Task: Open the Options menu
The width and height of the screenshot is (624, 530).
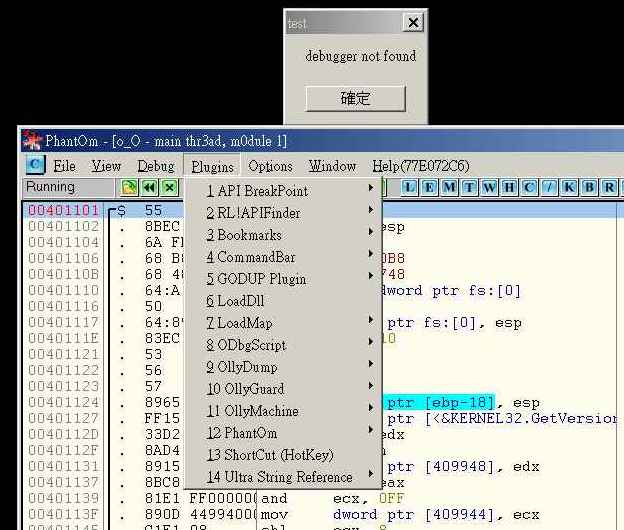Action: tap(270, 166)
